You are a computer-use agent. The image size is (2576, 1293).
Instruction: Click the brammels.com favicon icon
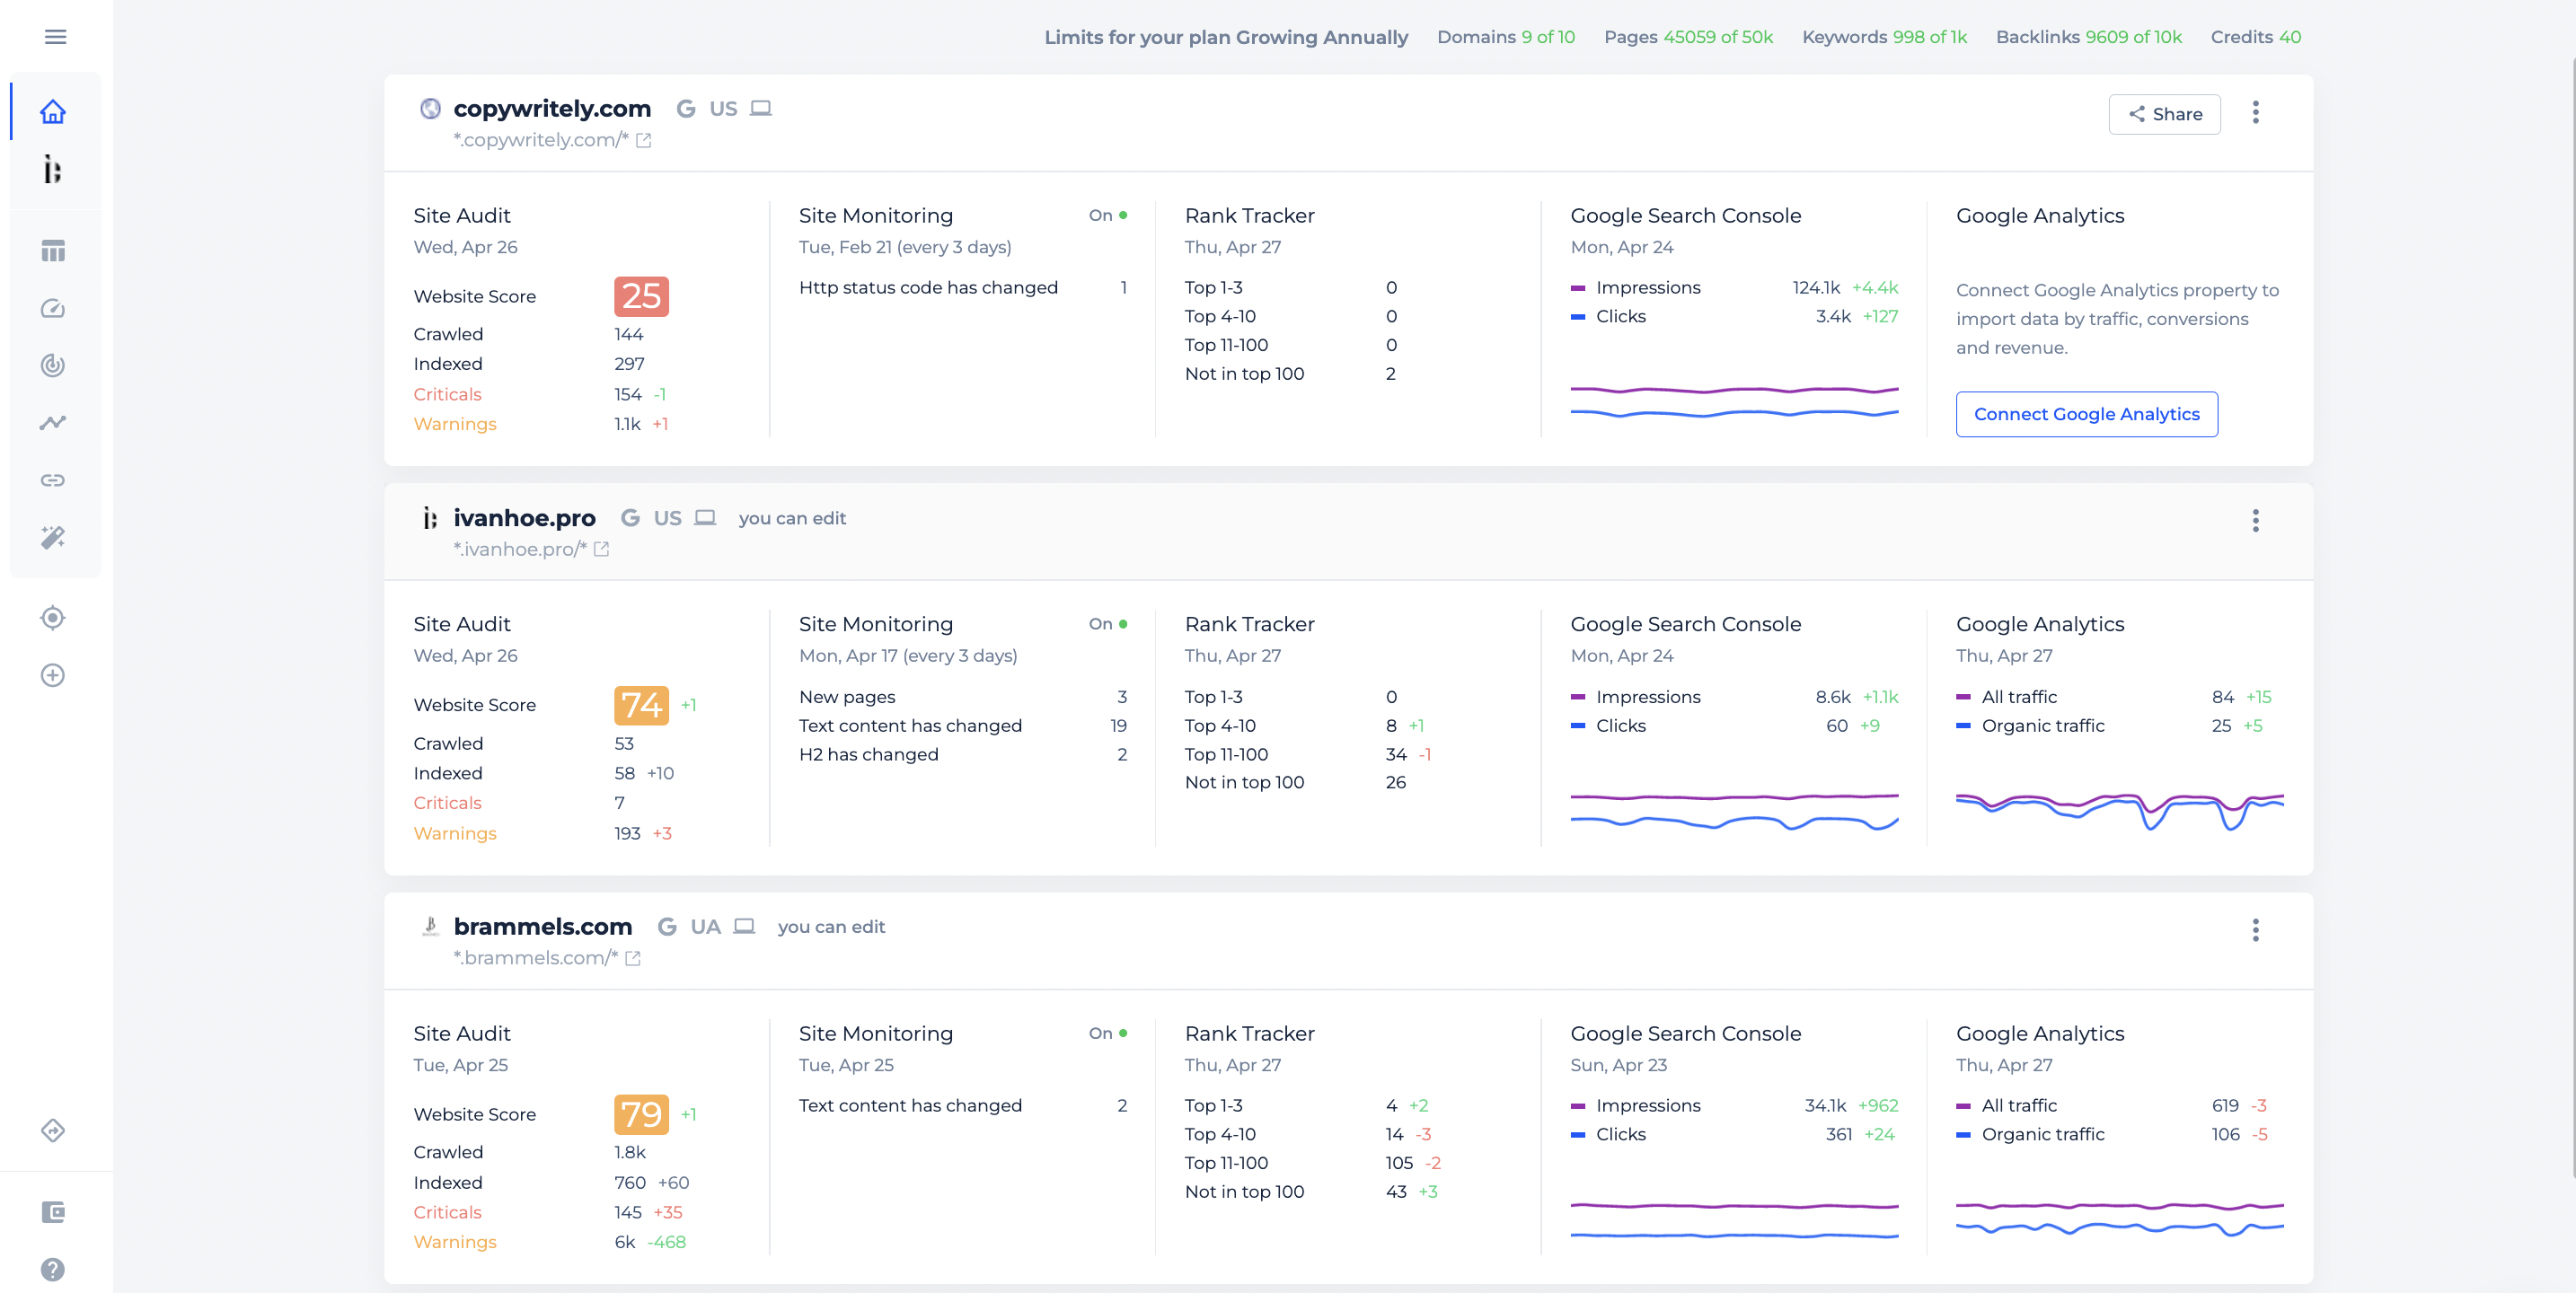[430, 926]
